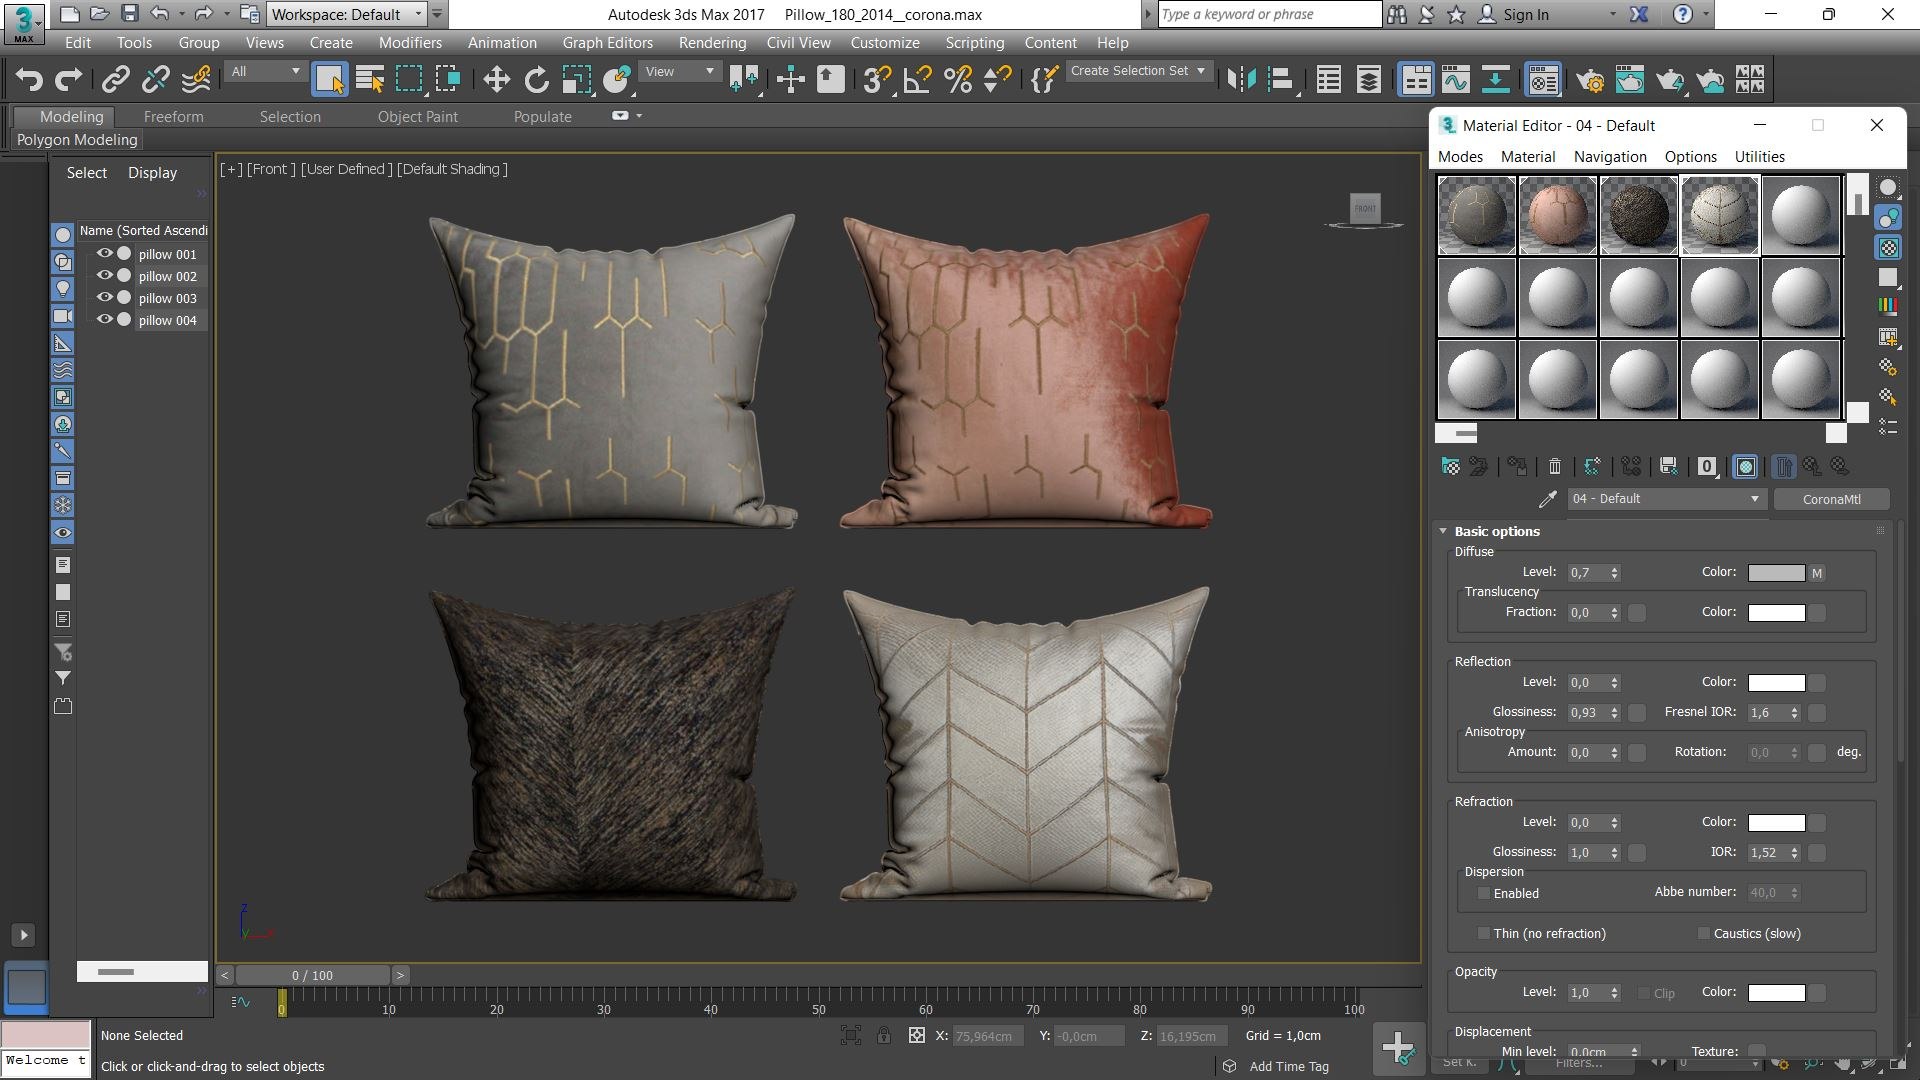
Task: Toggle Angle Snap icon
Action: pos(917,79)
